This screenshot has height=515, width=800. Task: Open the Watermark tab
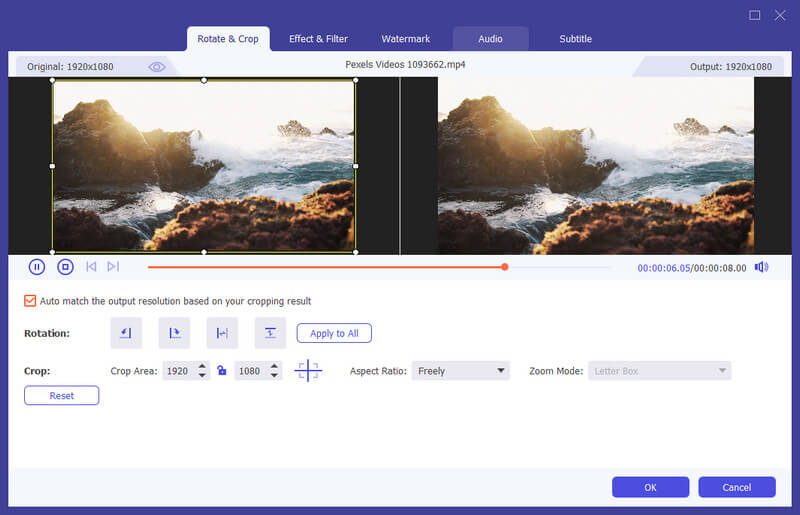tap(406, 39)
